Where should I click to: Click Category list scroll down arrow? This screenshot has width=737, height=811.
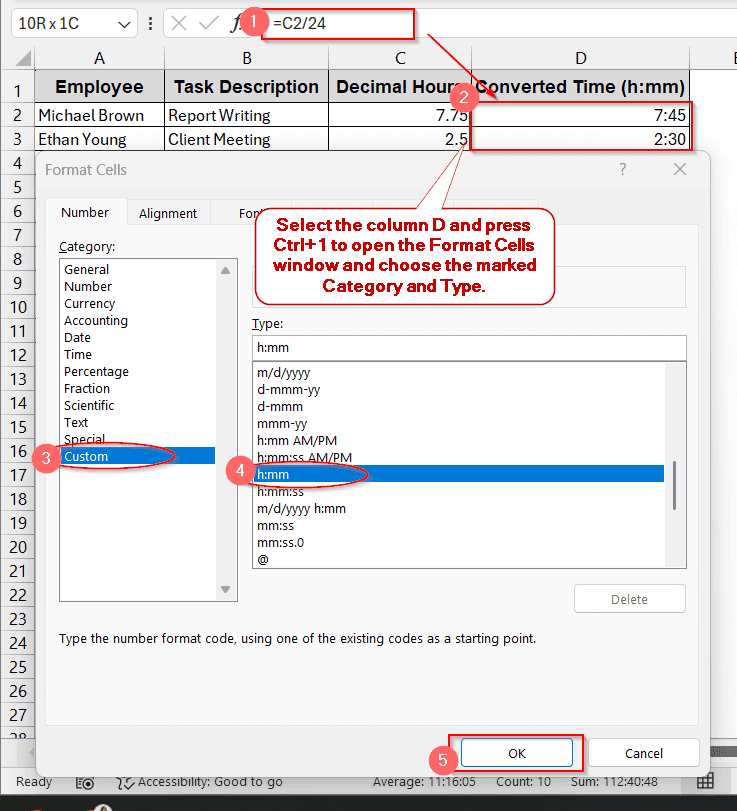point(225,589)
